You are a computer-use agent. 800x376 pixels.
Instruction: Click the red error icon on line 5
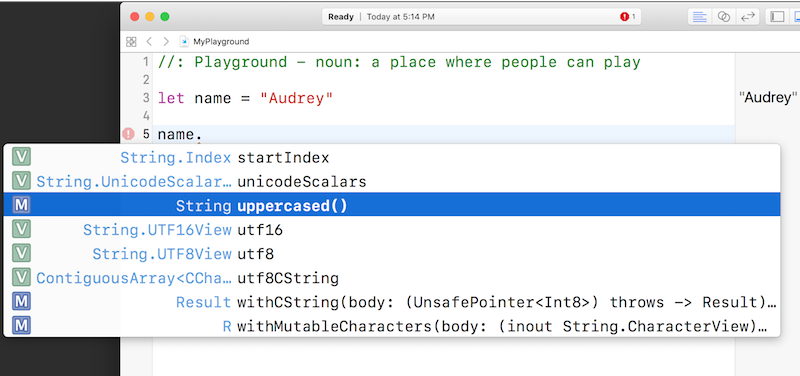pos(128,134)
